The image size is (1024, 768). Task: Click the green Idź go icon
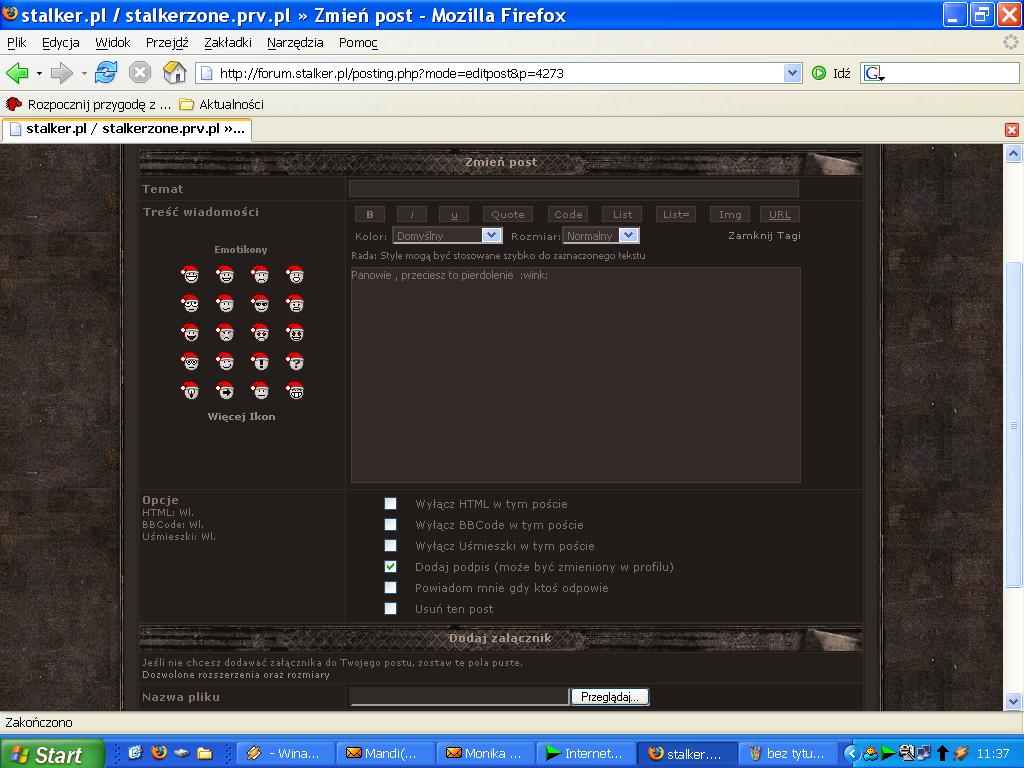[x=819, y=73]
